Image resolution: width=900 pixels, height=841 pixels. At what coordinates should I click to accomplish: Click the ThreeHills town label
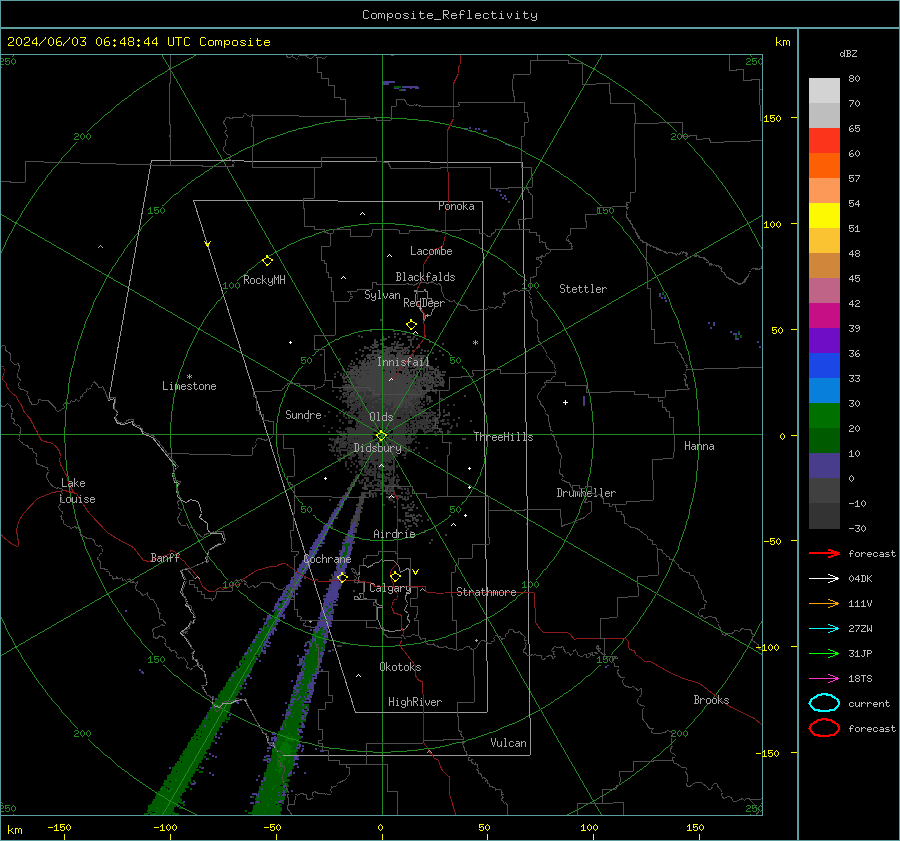tap(503, 437)
